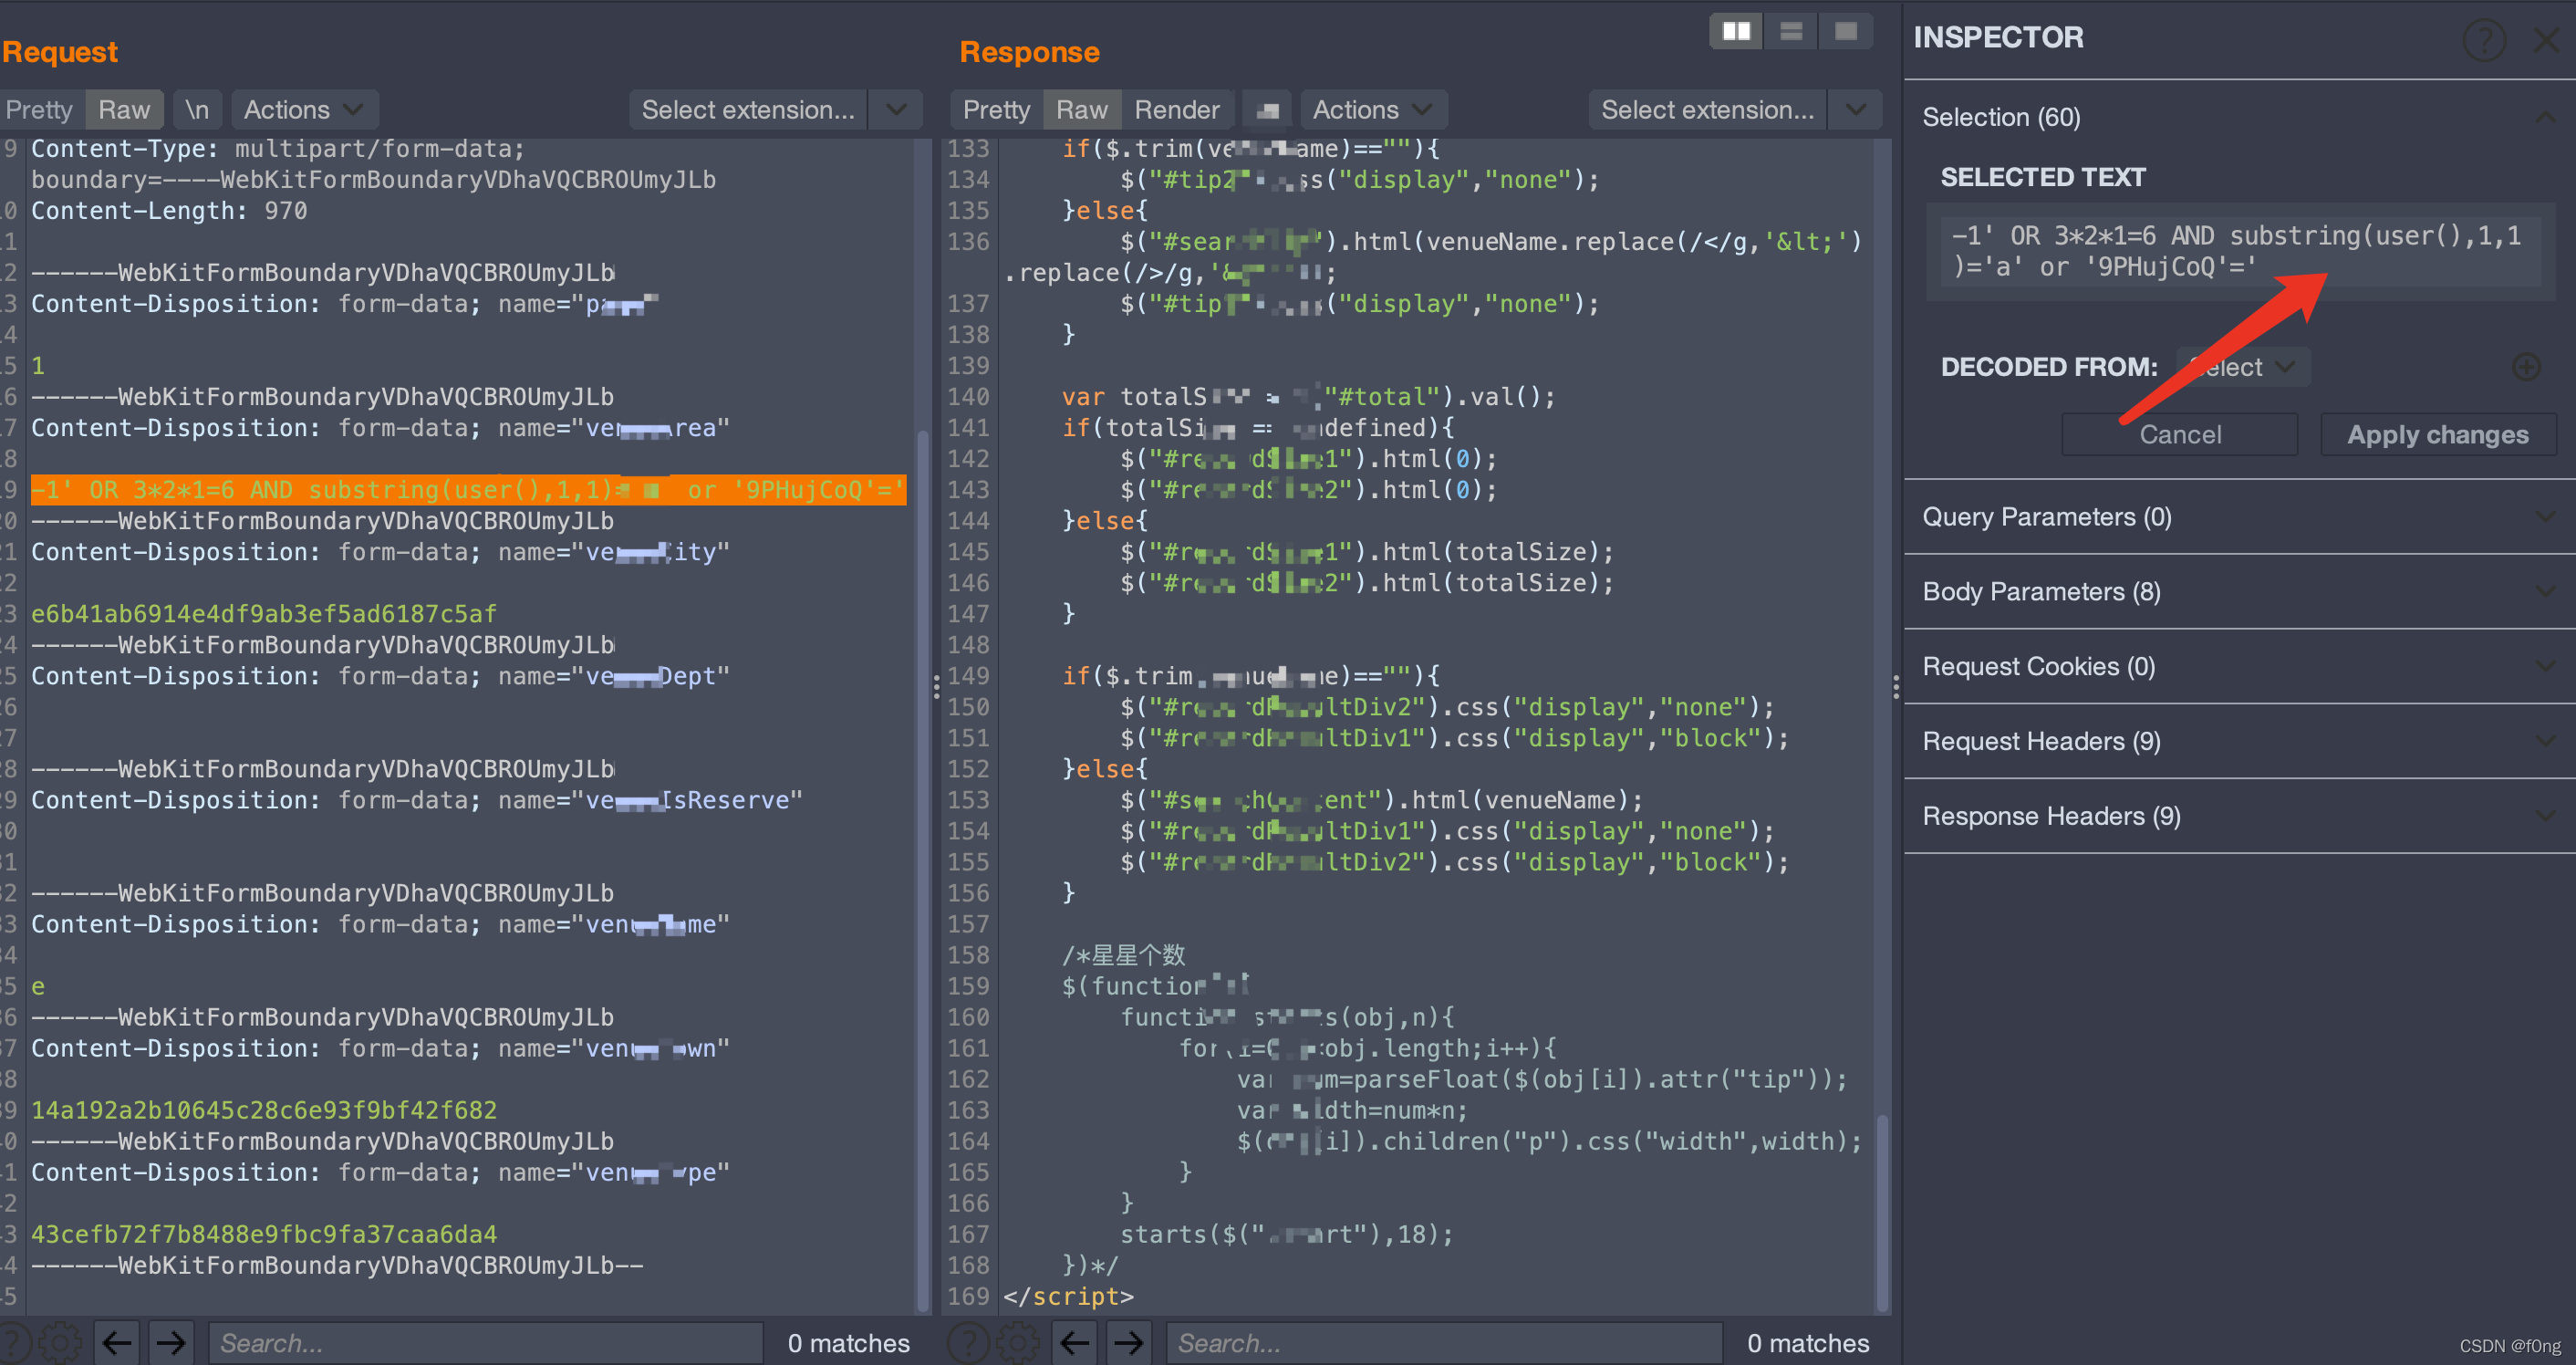2576x1365 pixels.
Task: Switch Request view to Pretty
Action: click(x=39, y=110)
